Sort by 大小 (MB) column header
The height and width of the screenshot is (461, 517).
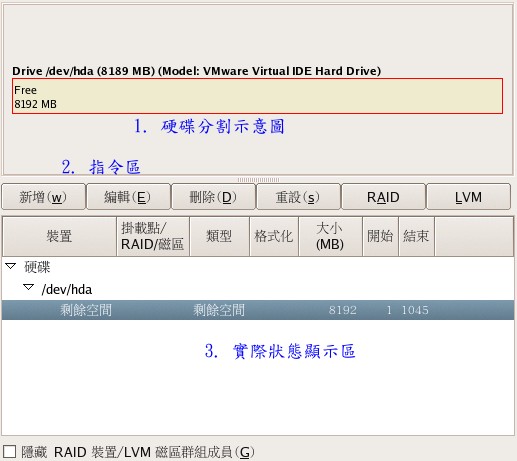tap(330, 236)
